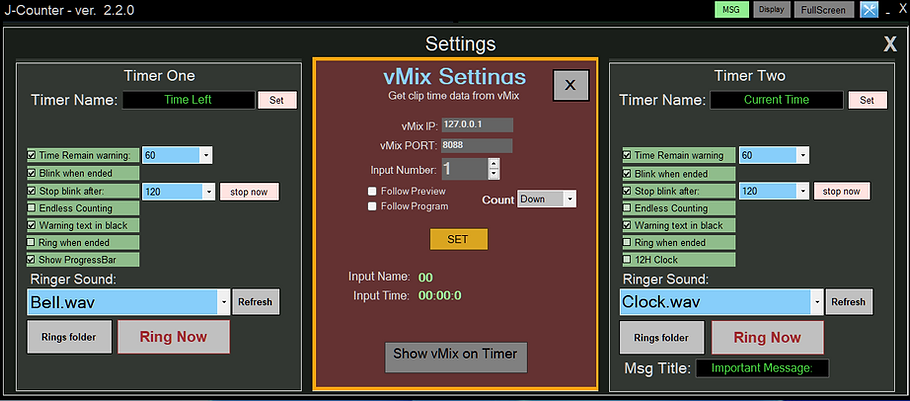Click the Display button in title bar
Viewport: 910px width, 401px height.
tap(771, 9)
